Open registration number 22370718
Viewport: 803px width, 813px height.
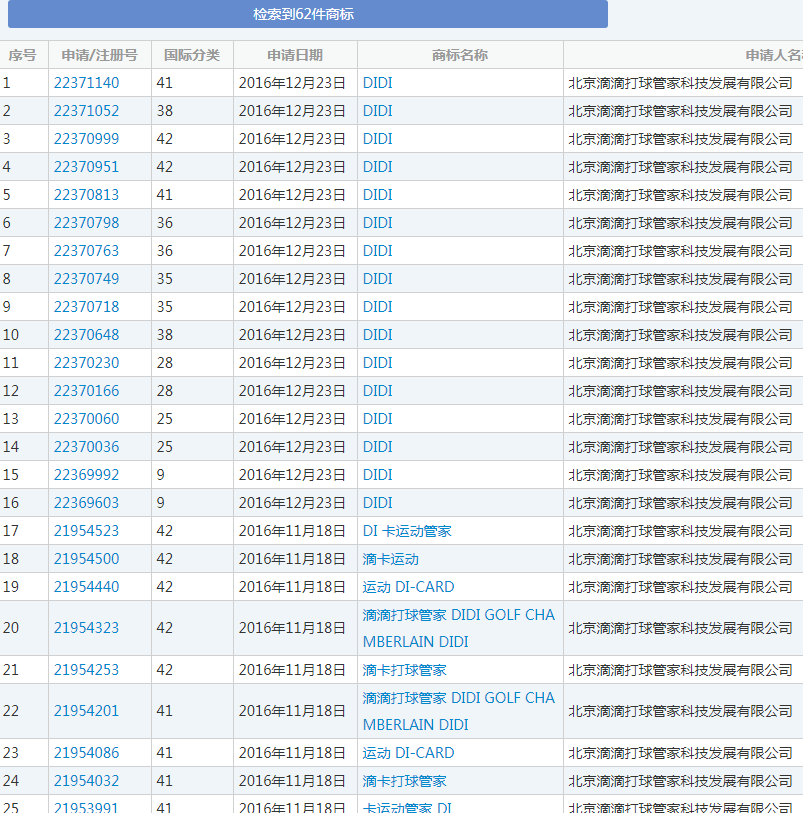click(87, 307)
